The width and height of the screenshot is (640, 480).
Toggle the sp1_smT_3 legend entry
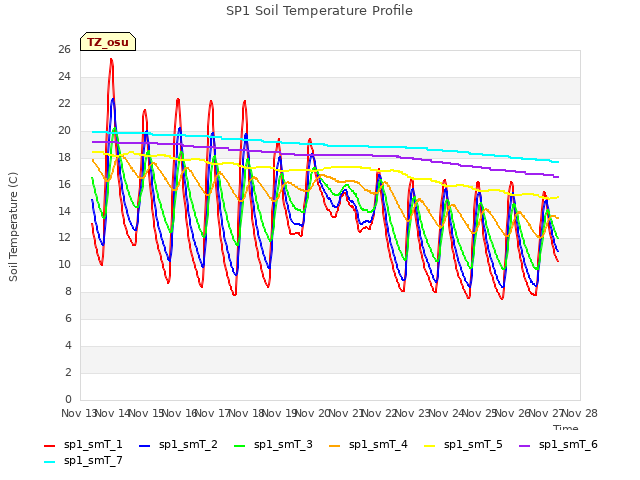(273, 444)
